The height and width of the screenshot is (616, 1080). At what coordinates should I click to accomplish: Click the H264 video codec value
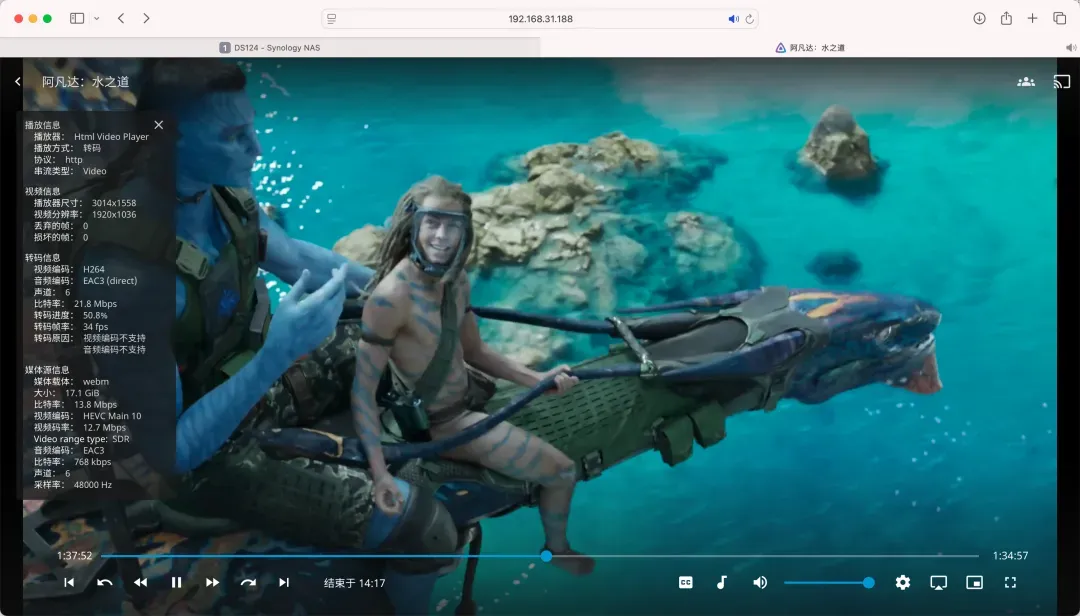pos(94,269)
